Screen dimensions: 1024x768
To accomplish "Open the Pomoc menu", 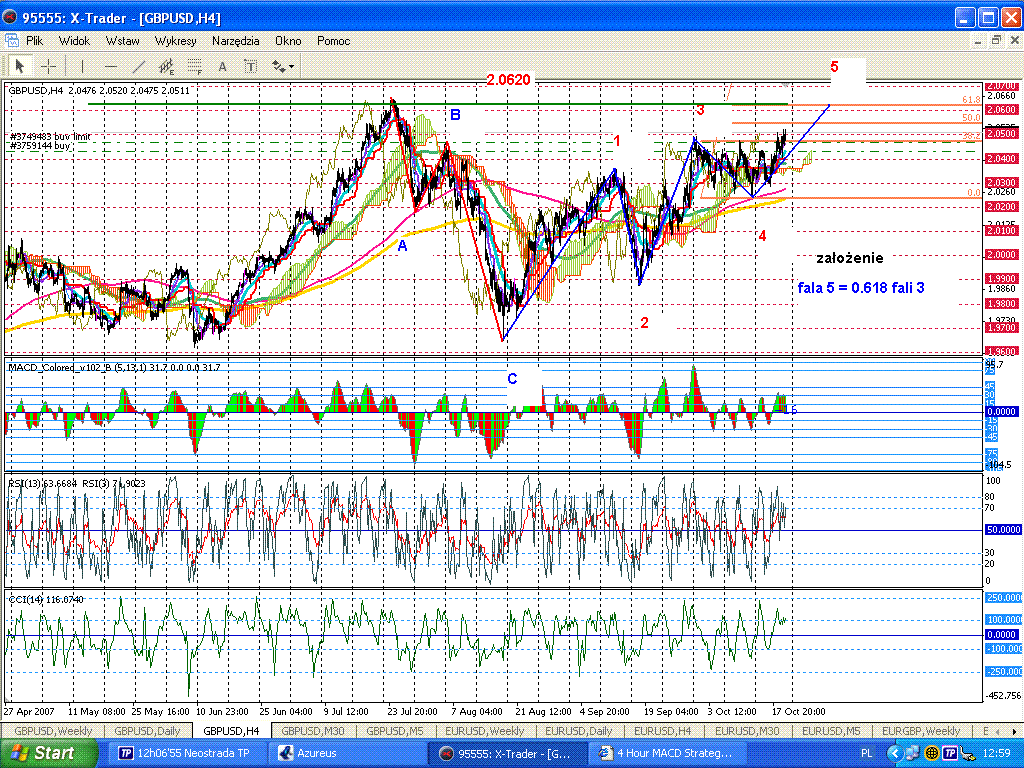I will click(x=334, y=40).
